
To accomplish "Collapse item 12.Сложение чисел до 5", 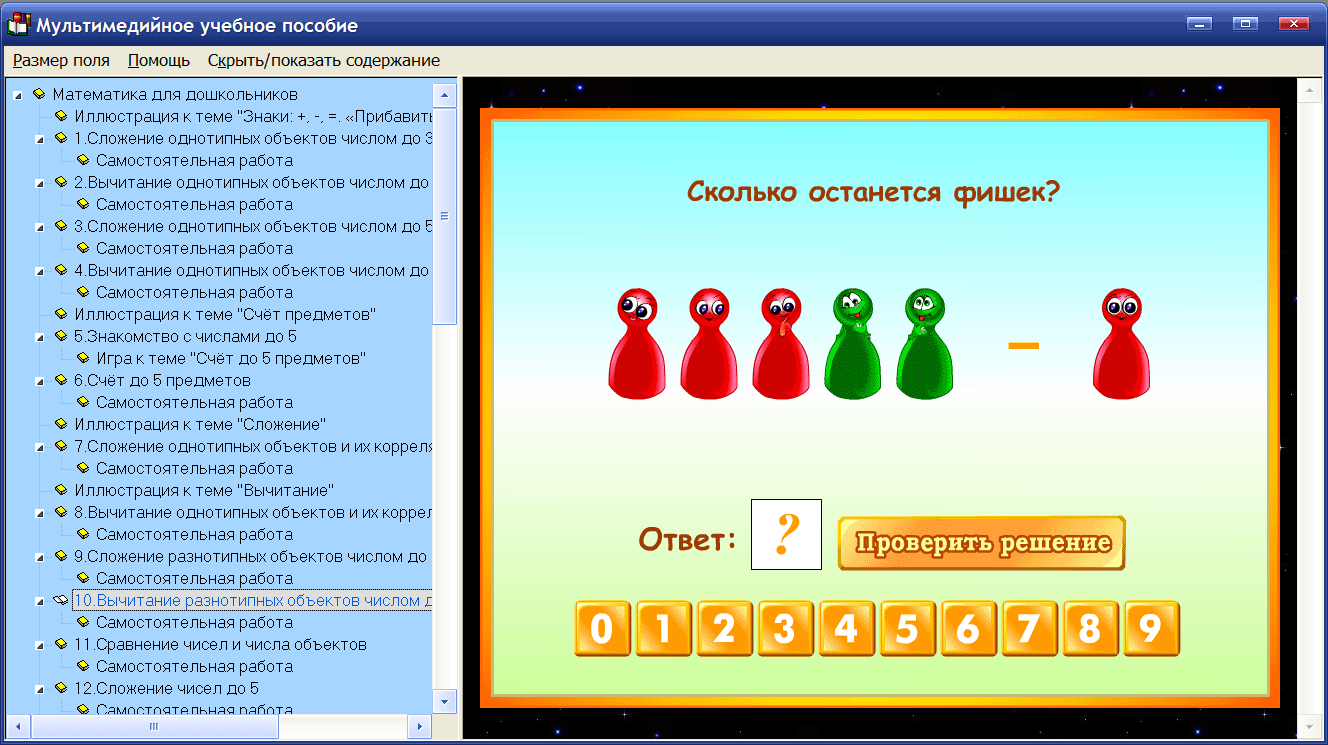I will tap(39, 689).
